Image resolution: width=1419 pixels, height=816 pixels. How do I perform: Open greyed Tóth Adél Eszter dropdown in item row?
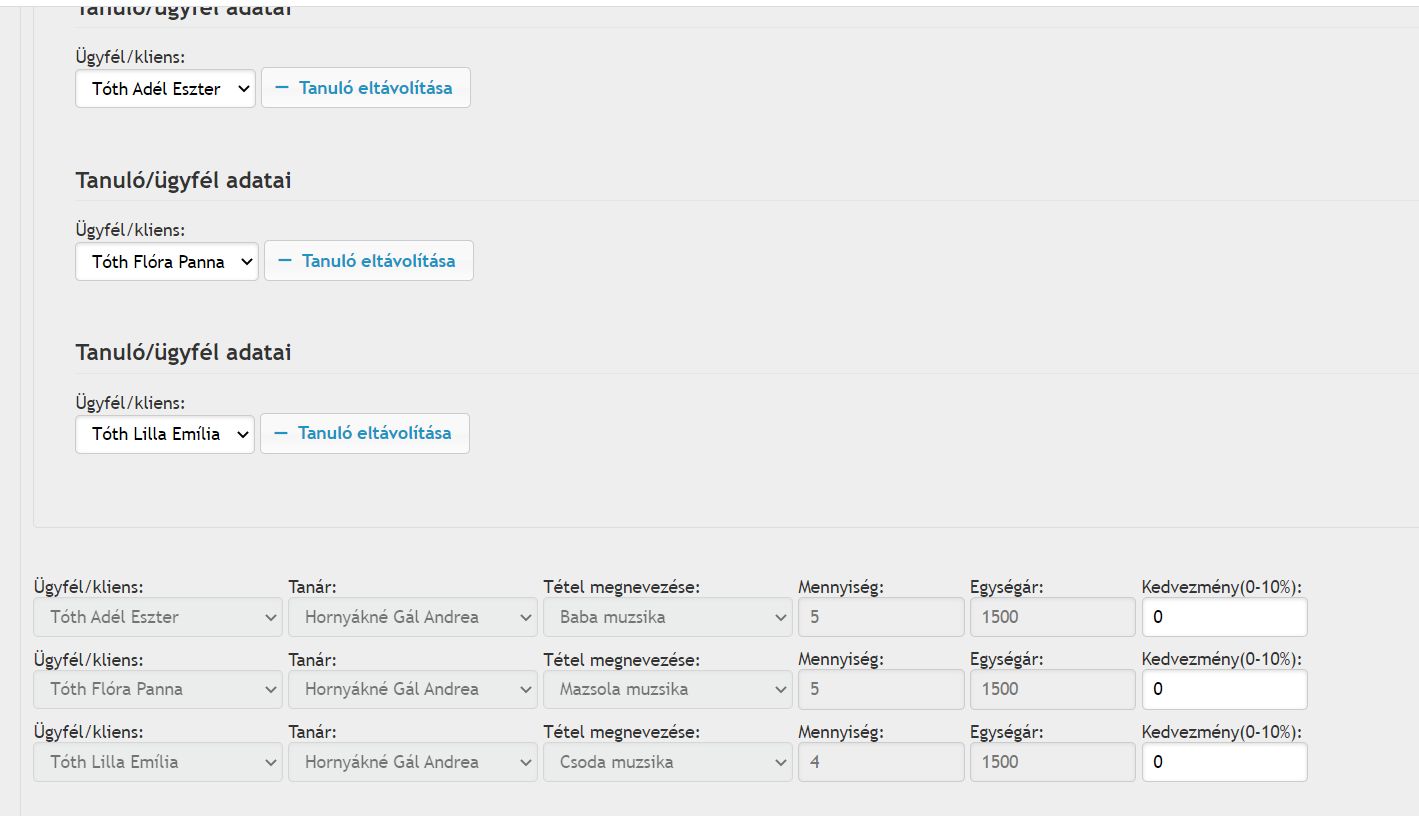tap(158, 617)
